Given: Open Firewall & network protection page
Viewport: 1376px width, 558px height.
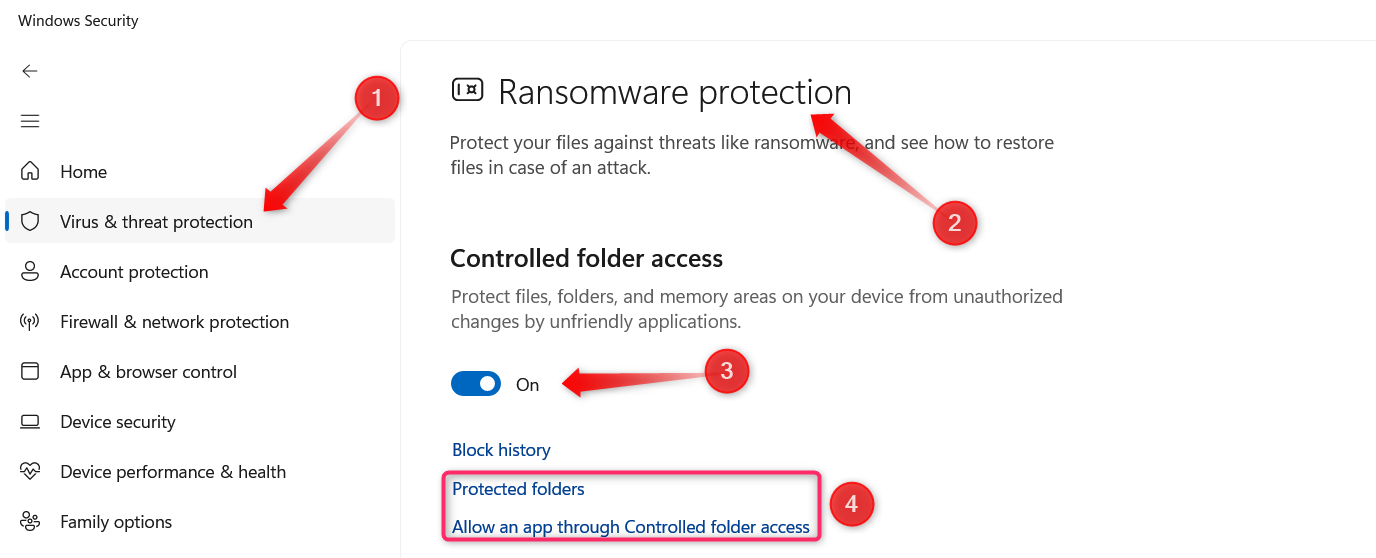Looking at the screenshot, I should 174,322.
